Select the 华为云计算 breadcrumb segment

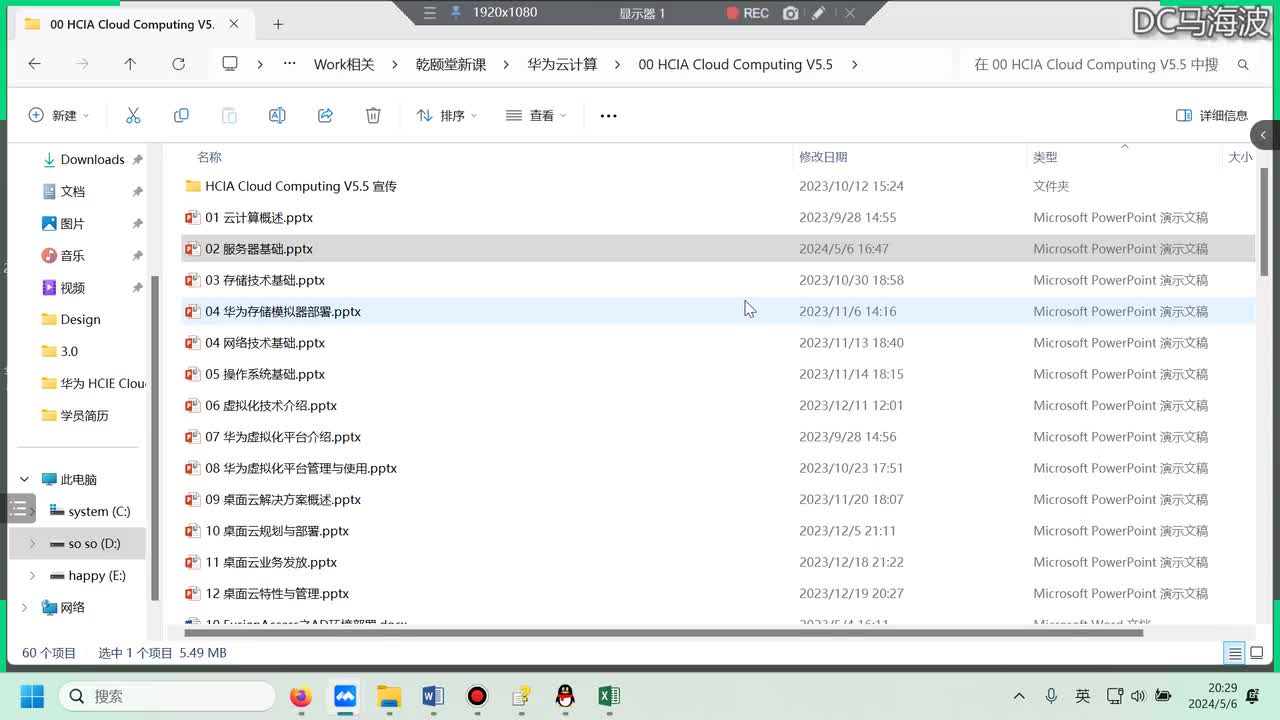click(x=563, y=64)
